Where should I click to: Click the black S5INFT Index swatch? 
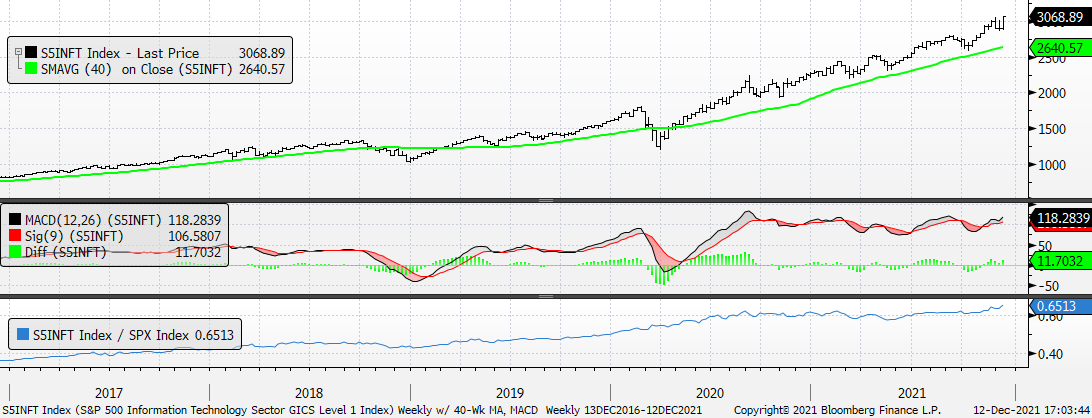(31, 53)
